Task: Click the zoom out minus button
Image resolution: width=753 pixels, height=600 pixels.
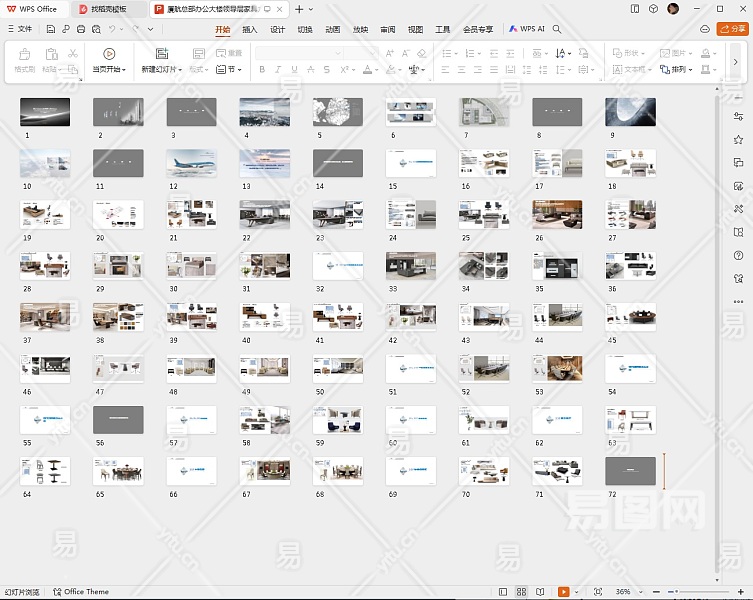Action: [x=657, y=592]
